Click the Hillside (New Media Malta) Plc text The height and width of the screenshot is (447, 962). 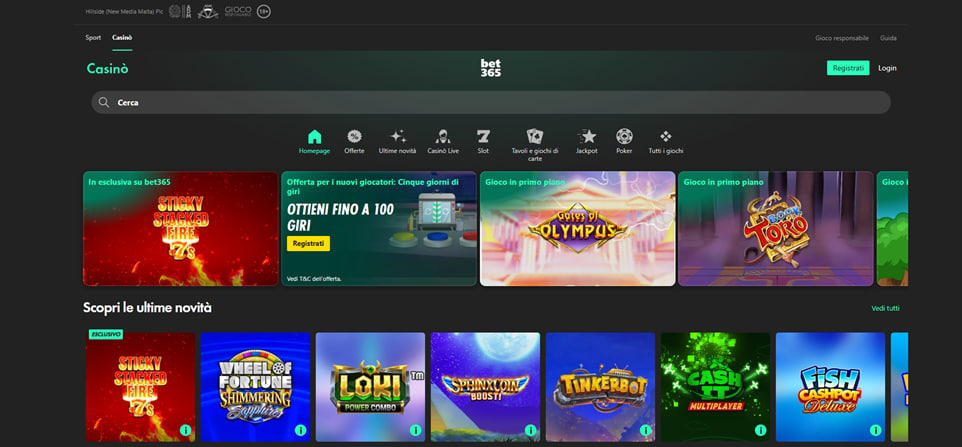(125, 11)
